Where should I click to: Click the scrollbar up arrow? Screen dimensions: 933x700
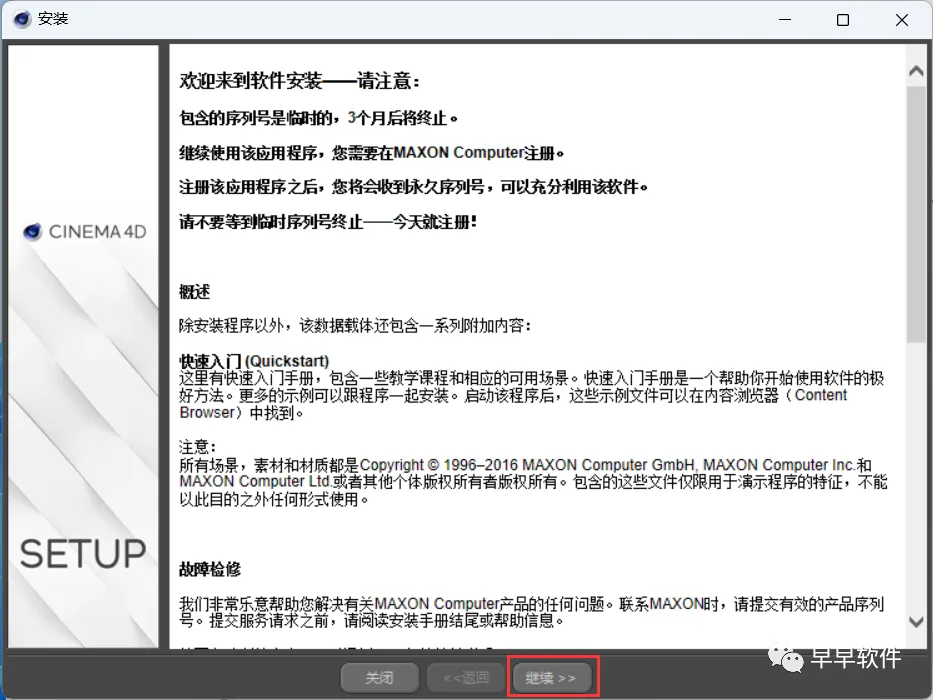tap(916, 70)
